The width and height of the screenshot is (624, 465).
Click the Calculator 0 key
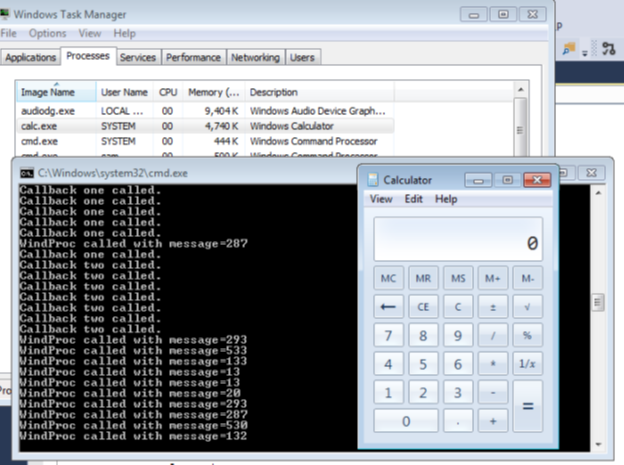(x=406, y=421)
